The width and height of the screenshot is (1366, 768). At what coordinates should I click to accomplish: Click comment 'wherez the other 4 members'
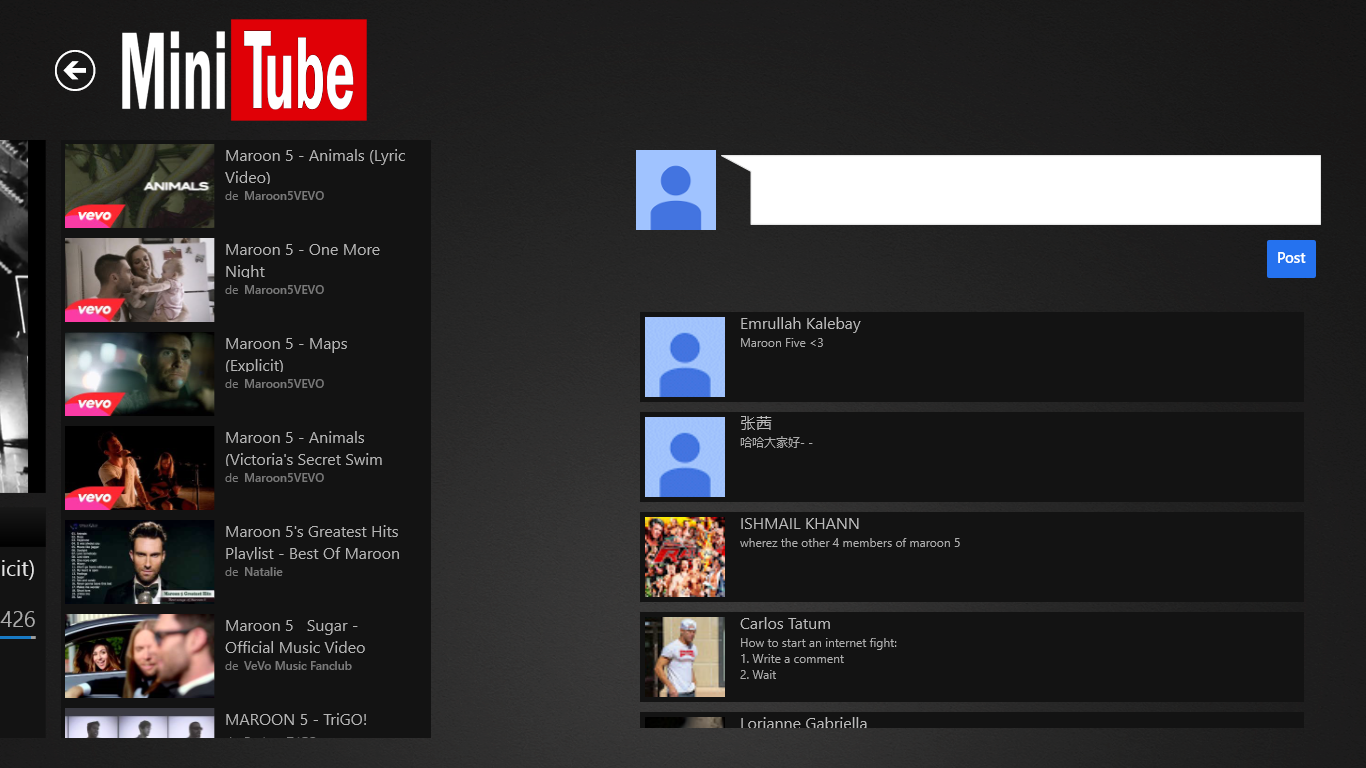click(850, 543)
